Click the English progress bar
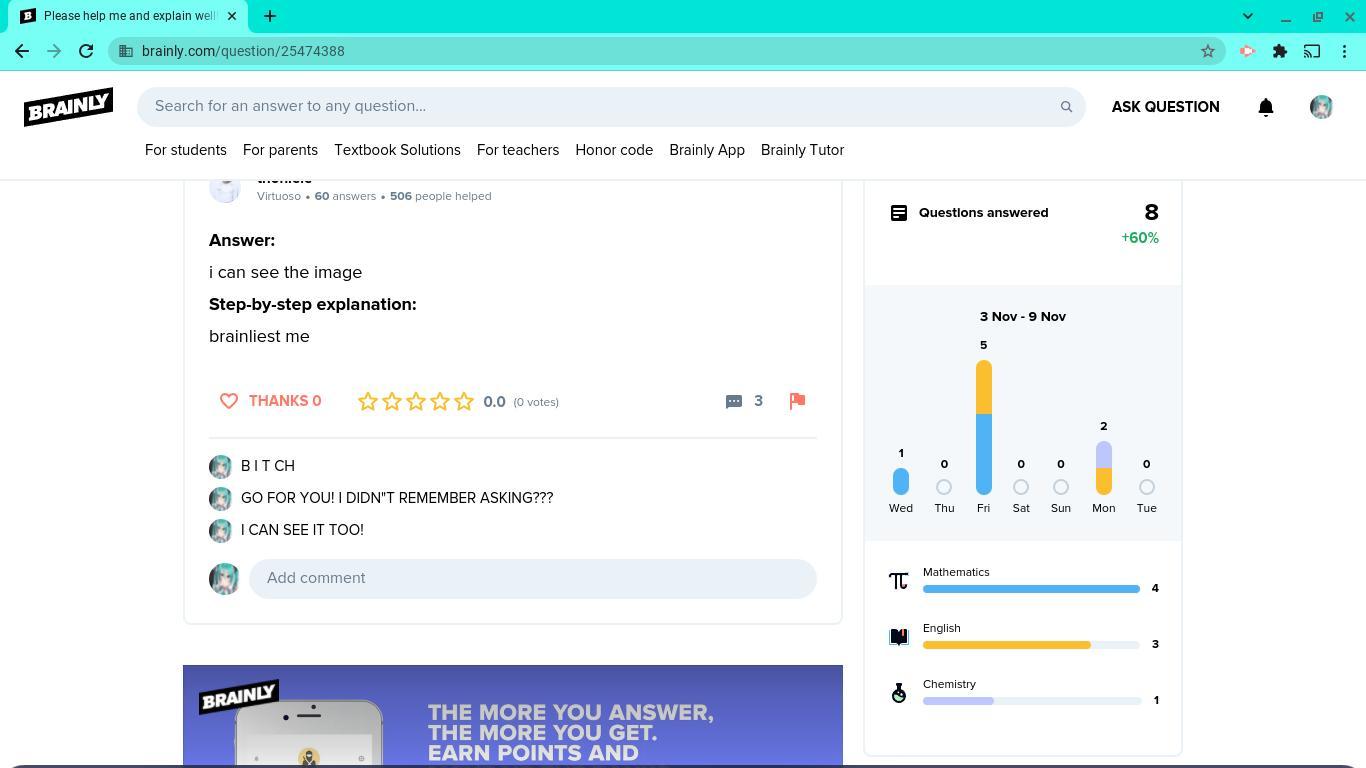The width and height of the screenshot is (1366, 768). click(x=1031, y=645)
